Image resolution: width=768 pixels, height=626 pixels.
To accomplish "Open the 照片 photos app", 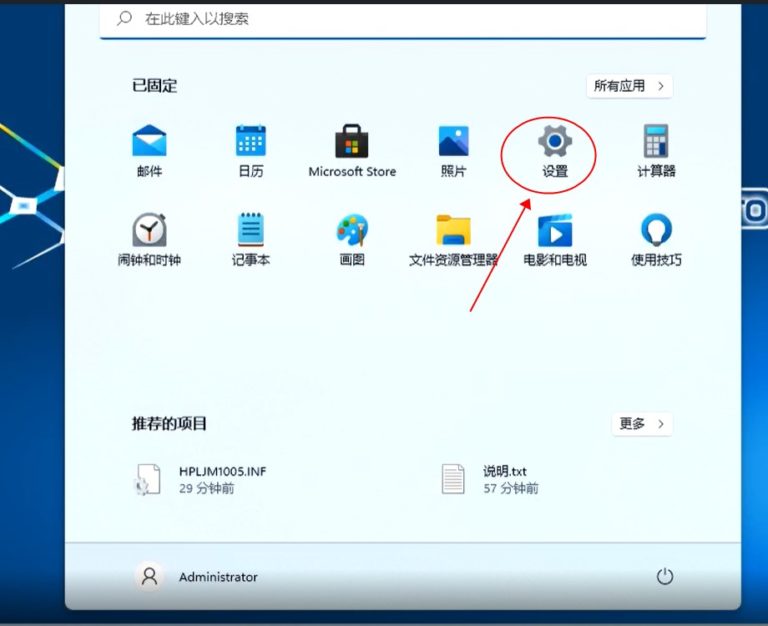I will point(454,151).
